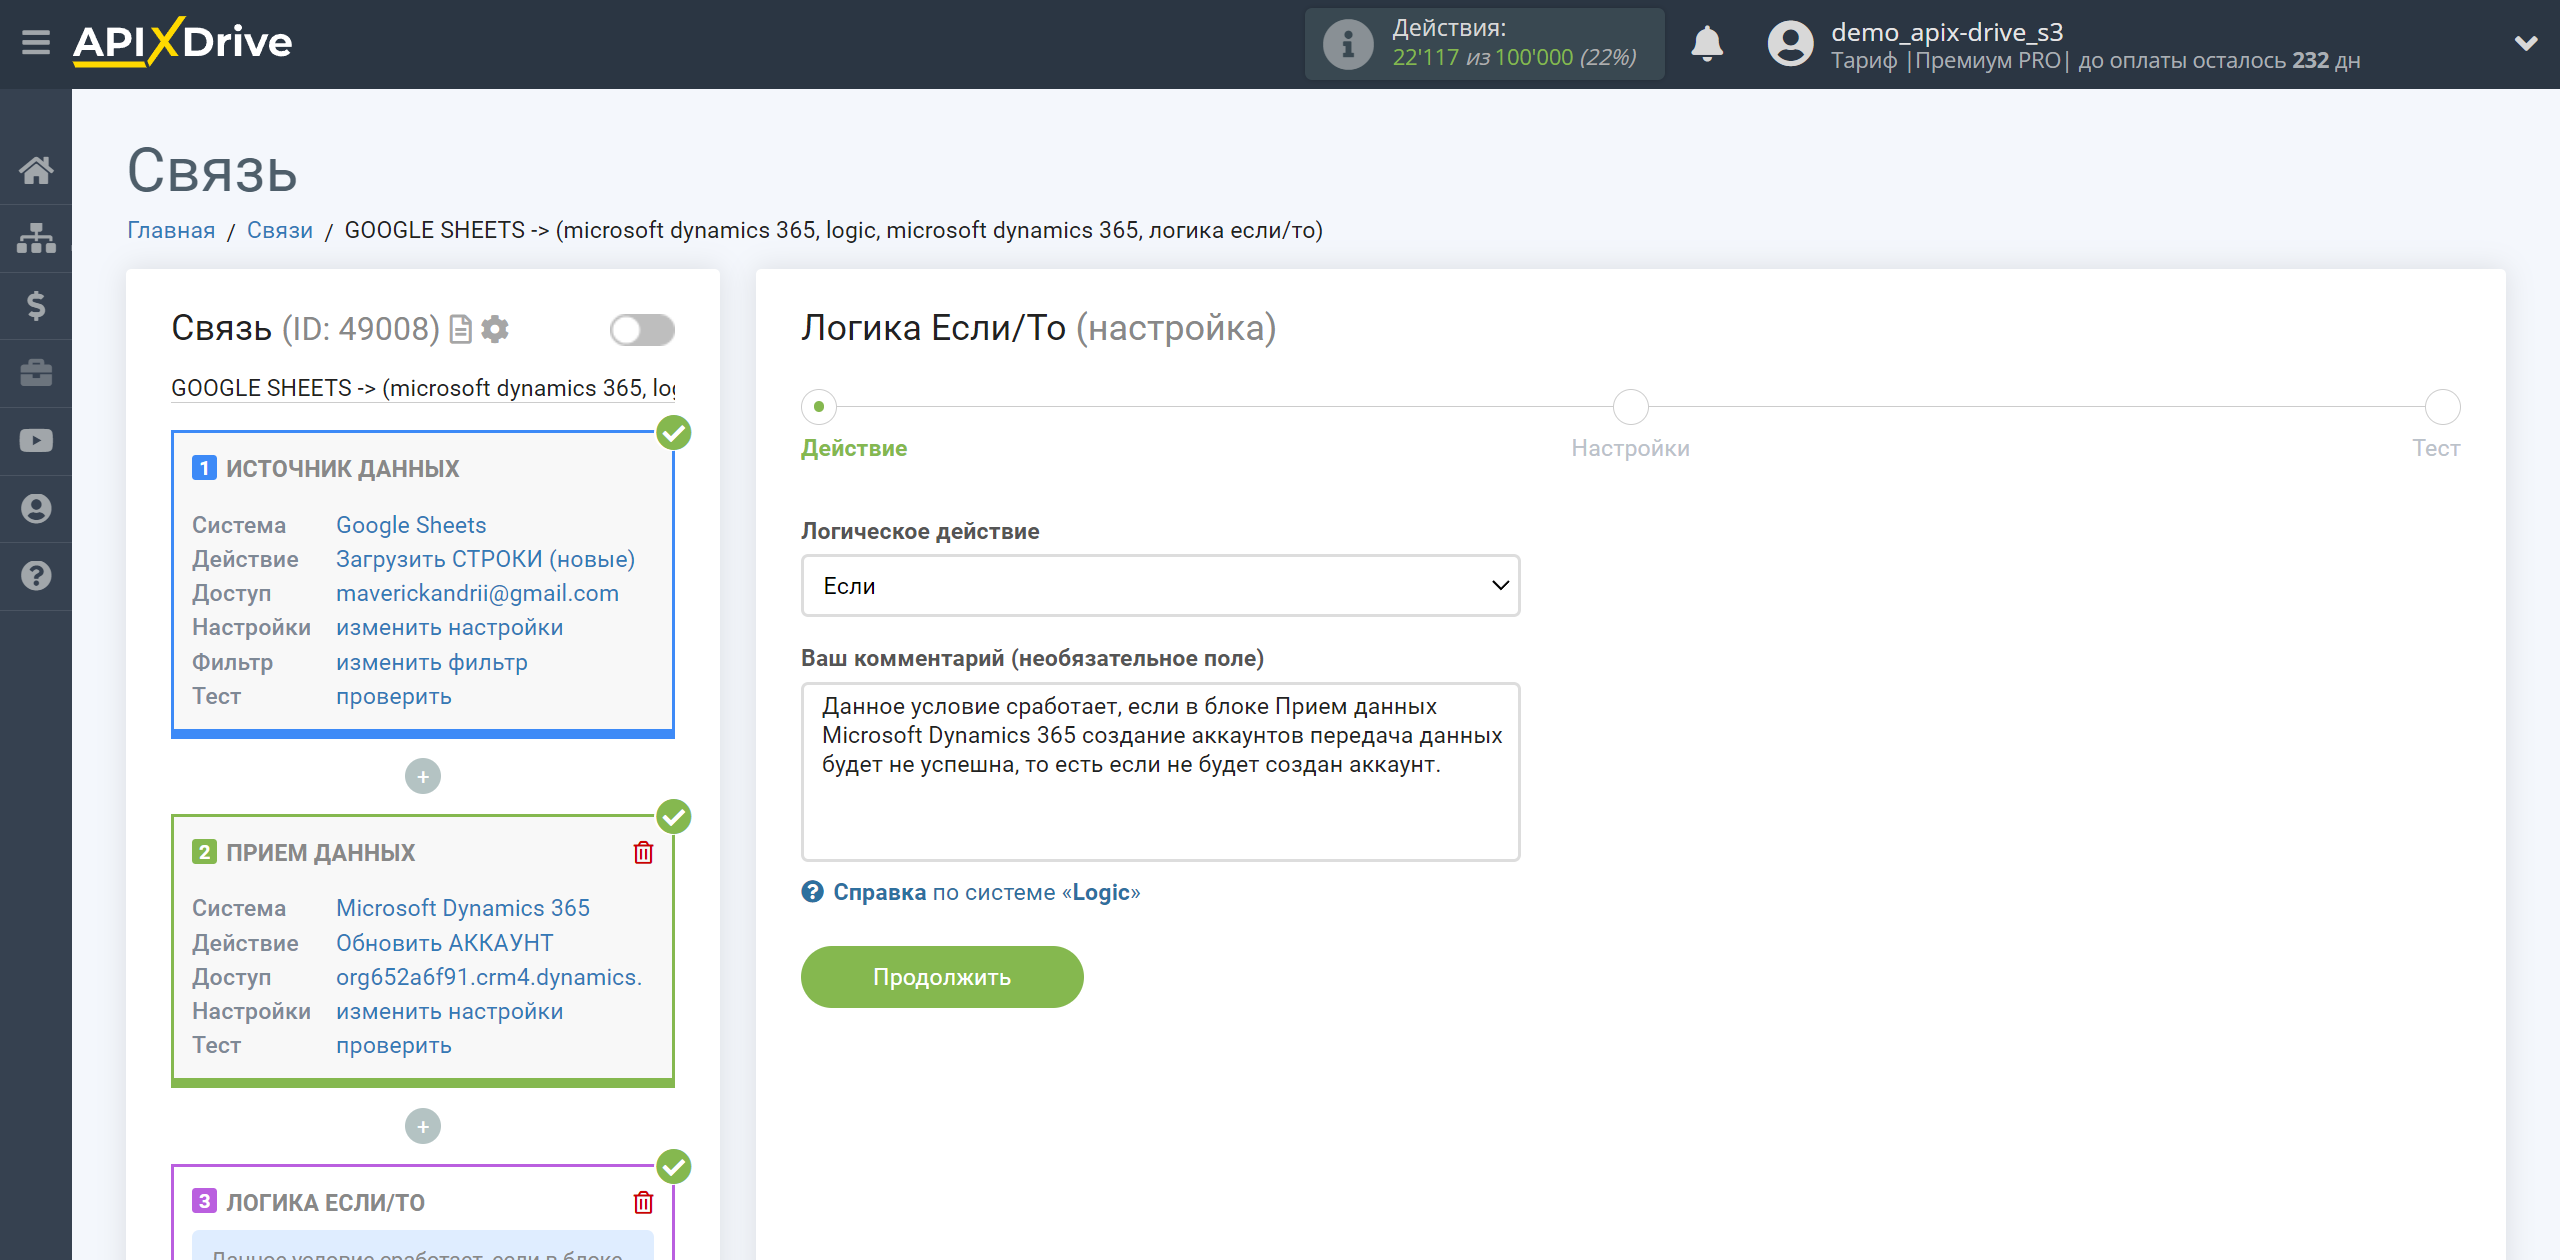Viewport: 2560px width, 1260px height.
Task: Click the copy document icon near ID 49008
Action: (460, 329)
